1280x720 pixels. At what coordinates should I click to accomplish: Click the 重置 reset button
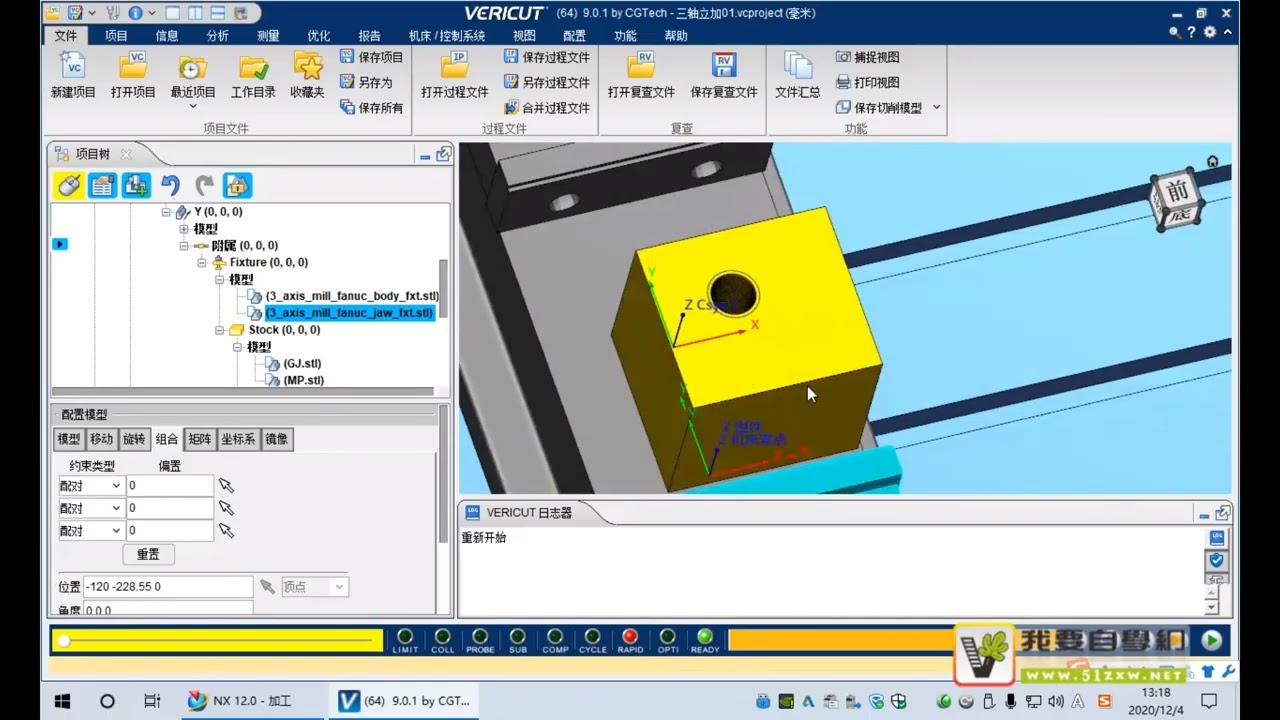148,554
